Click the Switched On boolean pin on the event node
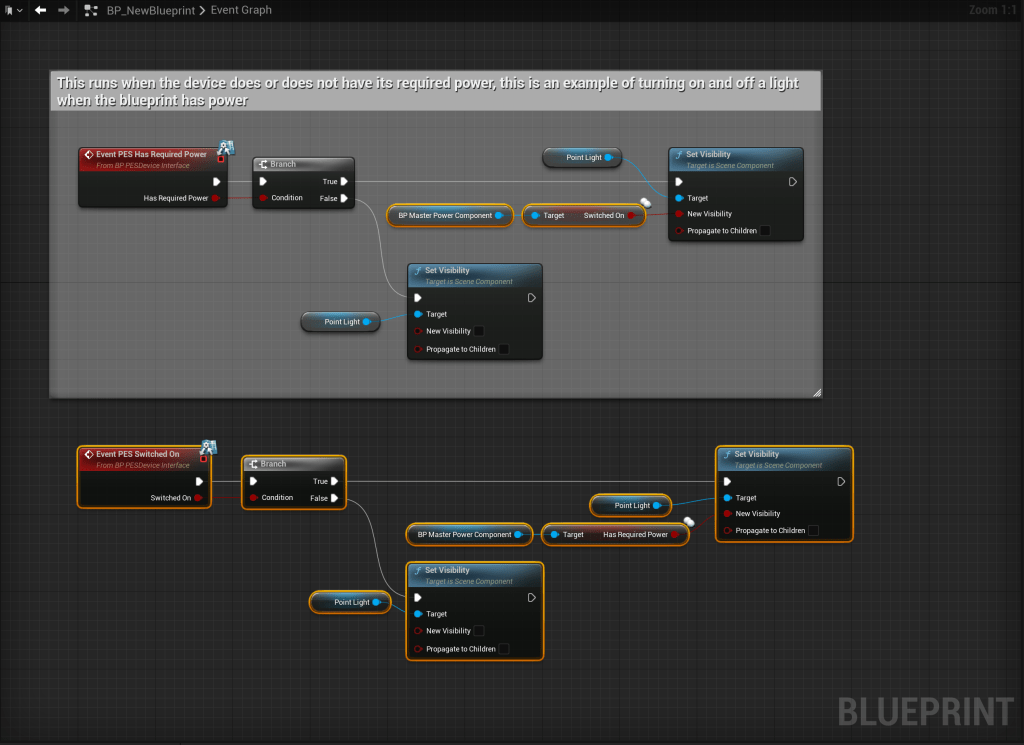The image size is (1024, 745). click(x=199, y=498)
